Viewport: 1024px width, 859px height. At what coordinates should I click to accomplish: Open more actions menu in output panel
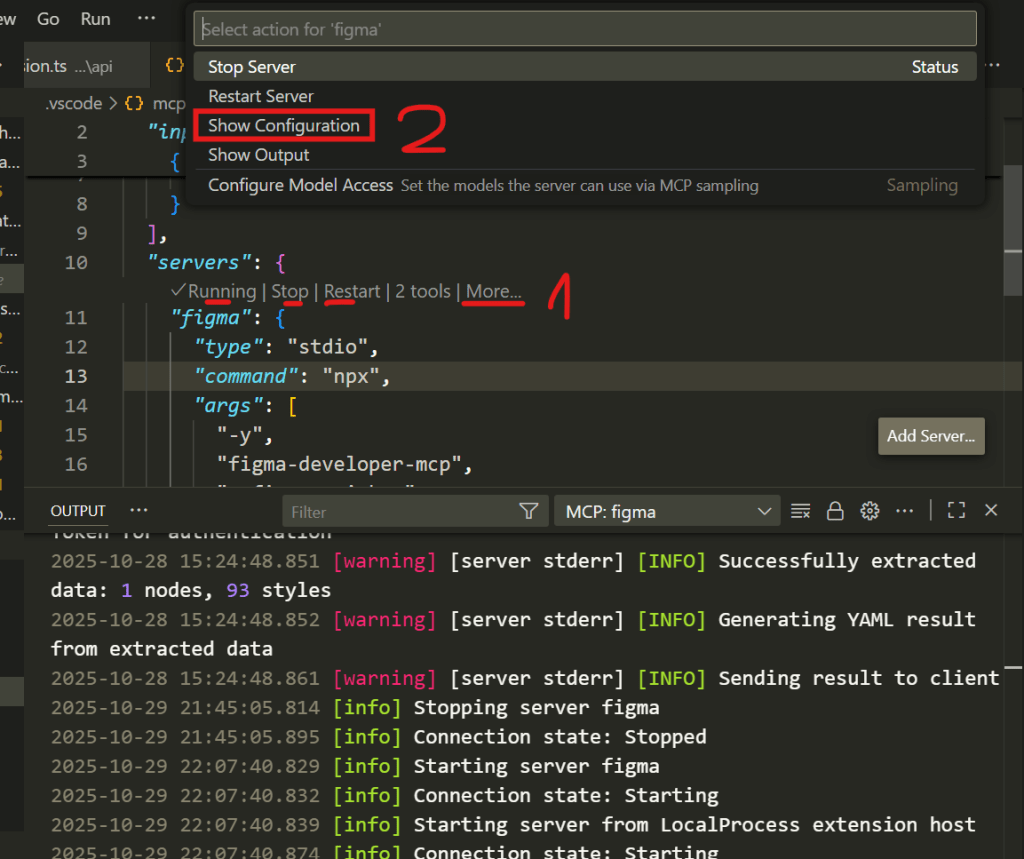tap(905, 510)
